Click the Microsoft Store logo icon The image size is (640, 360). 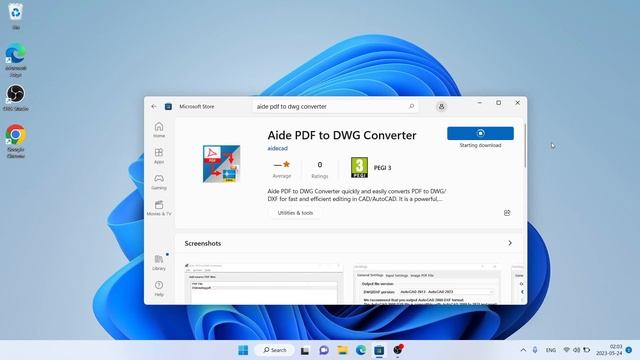coord(168,107)
